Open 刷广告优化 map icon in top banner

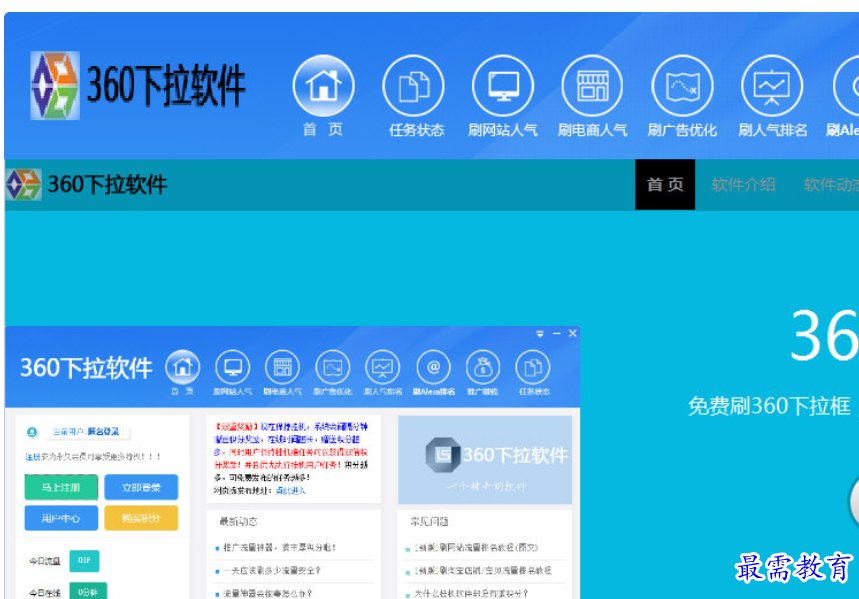[x=682, y=85]
